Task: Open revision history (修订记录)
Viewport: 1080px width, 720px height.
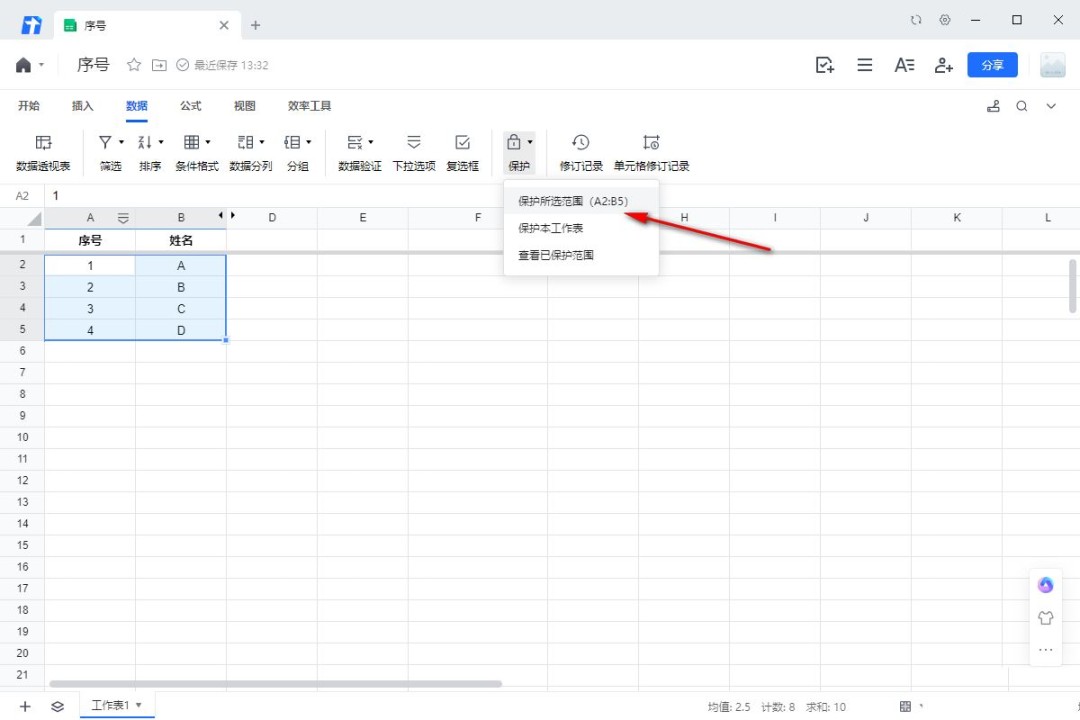Action: pos(581,152)
